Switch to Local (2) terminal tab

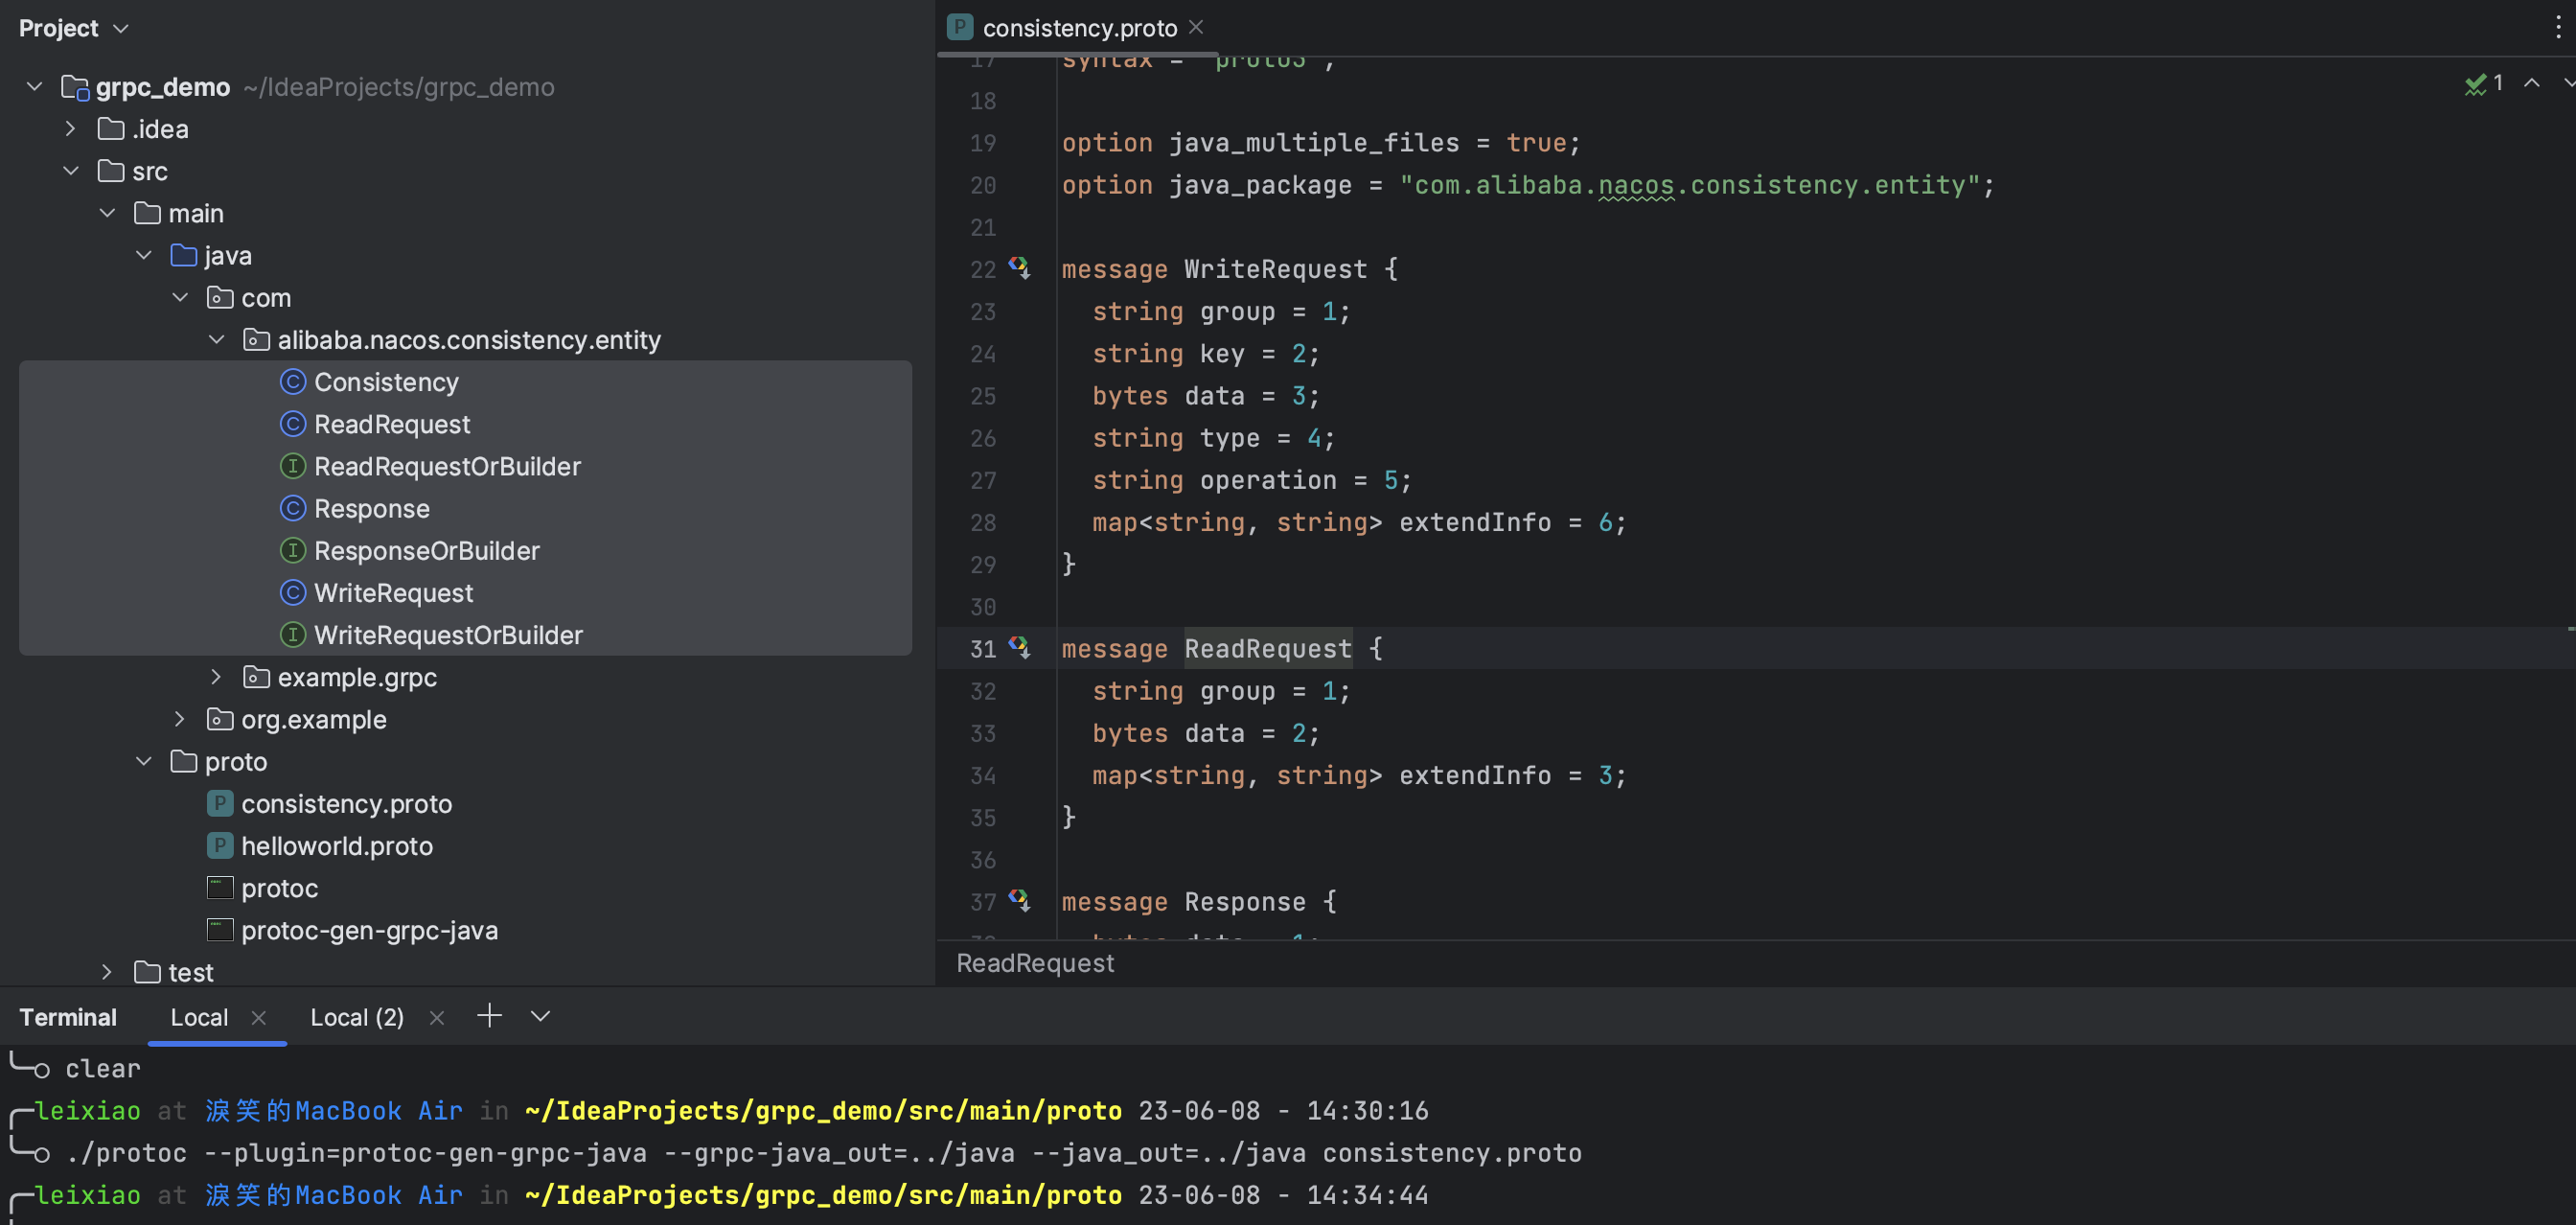356,1017
